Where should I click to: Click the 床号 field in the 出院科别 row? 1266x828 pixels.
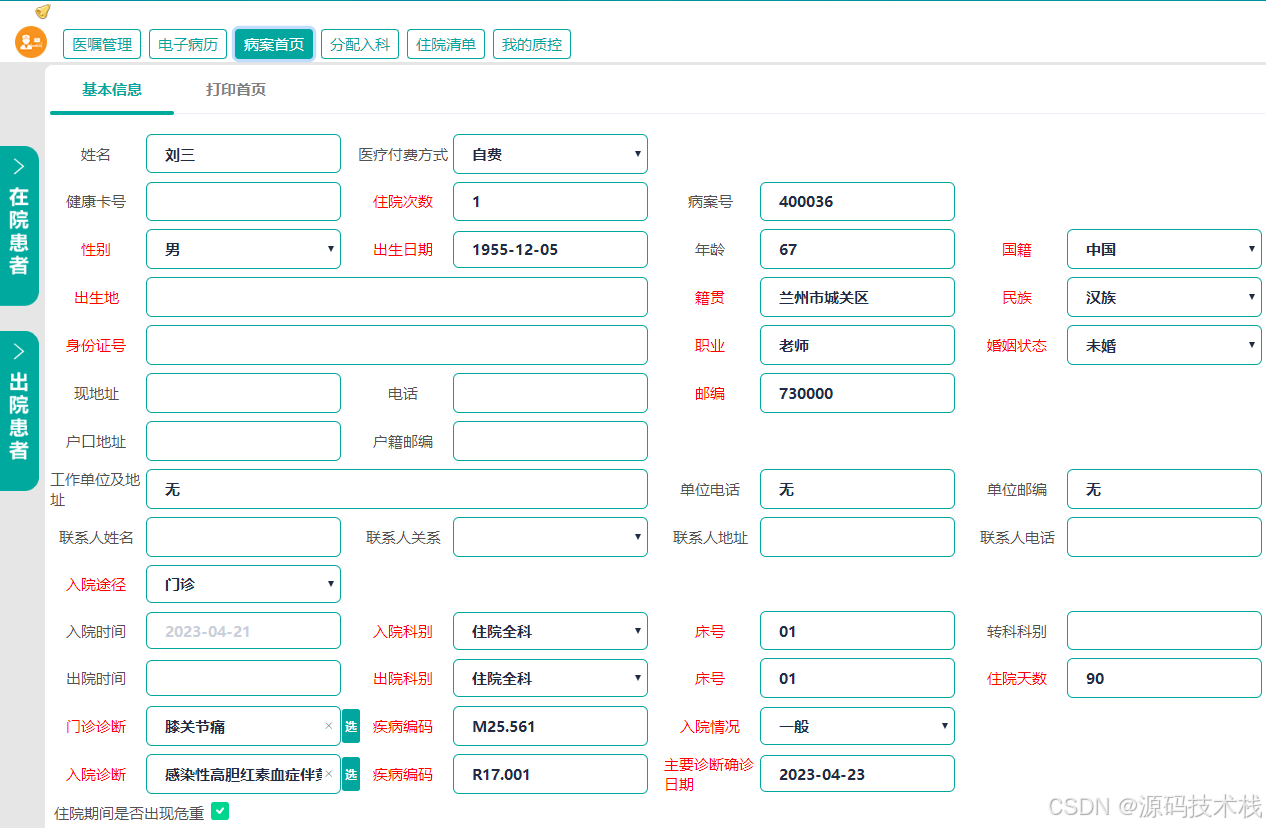pos(857,678)
